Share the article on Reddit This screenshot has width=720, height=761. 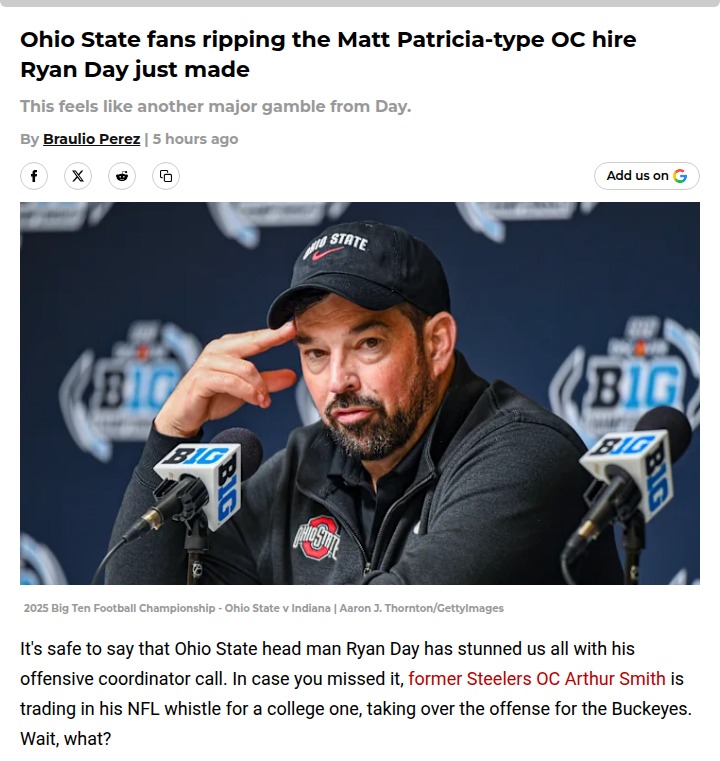[x=122, y=176]
